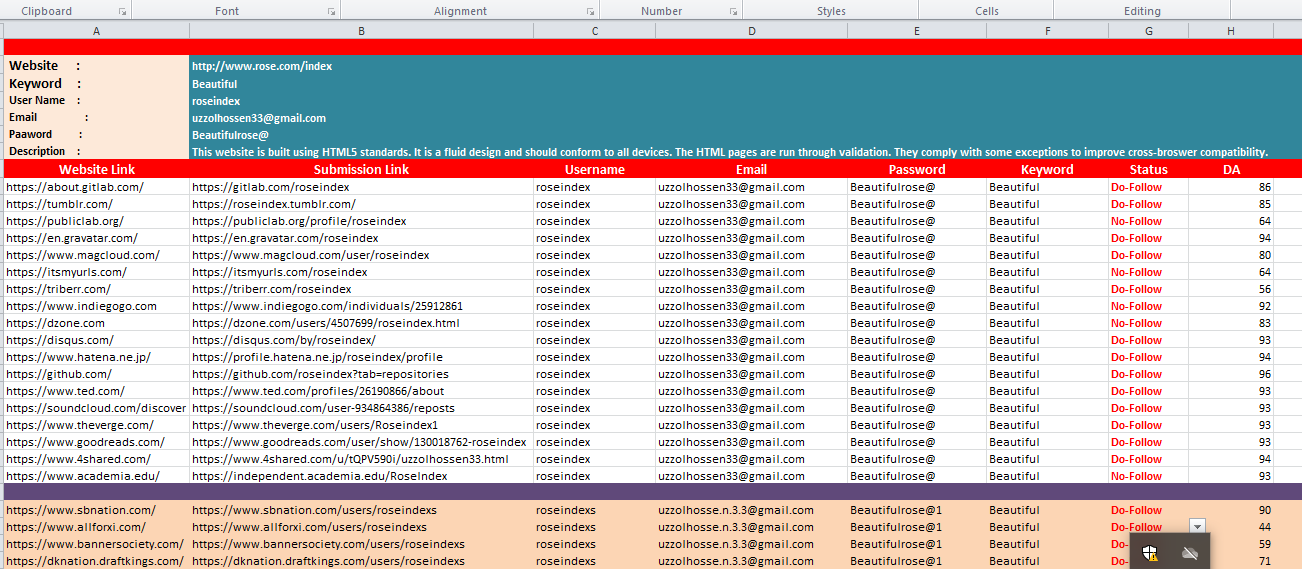Select https://www.bannersociety.com/ website cell
This screenshot has width=1302, height=569.
pos(96,544)
